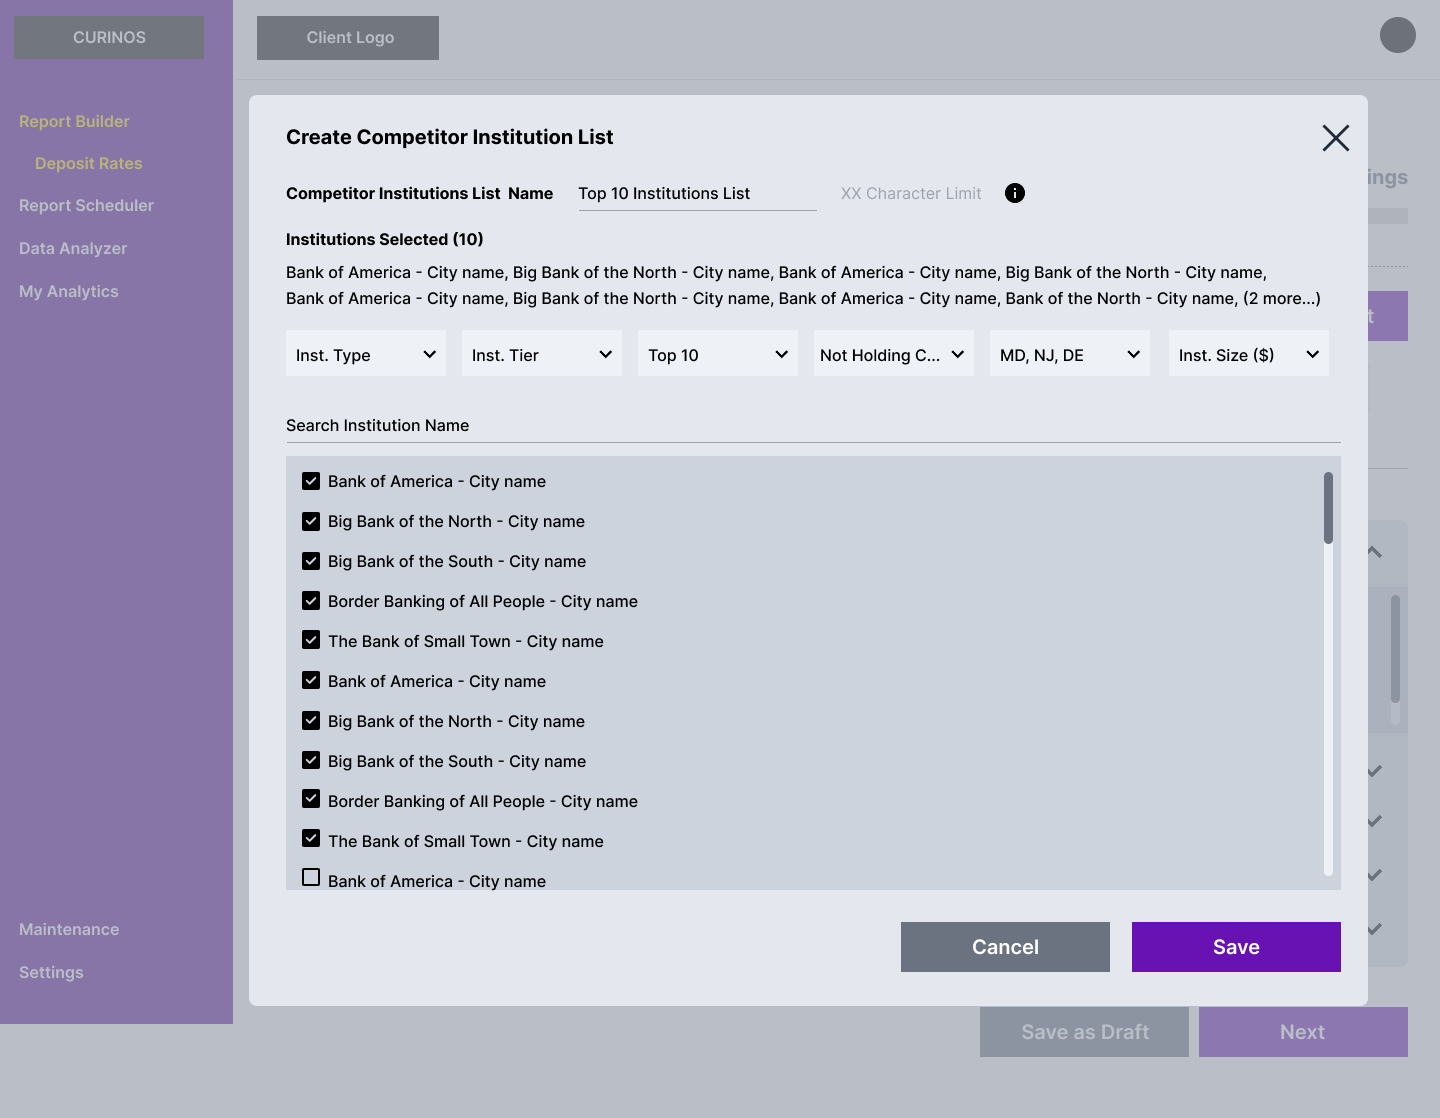
Task: Open the Inst. Type dropdown
Action: pyautogui.click(x=366, y=354)
